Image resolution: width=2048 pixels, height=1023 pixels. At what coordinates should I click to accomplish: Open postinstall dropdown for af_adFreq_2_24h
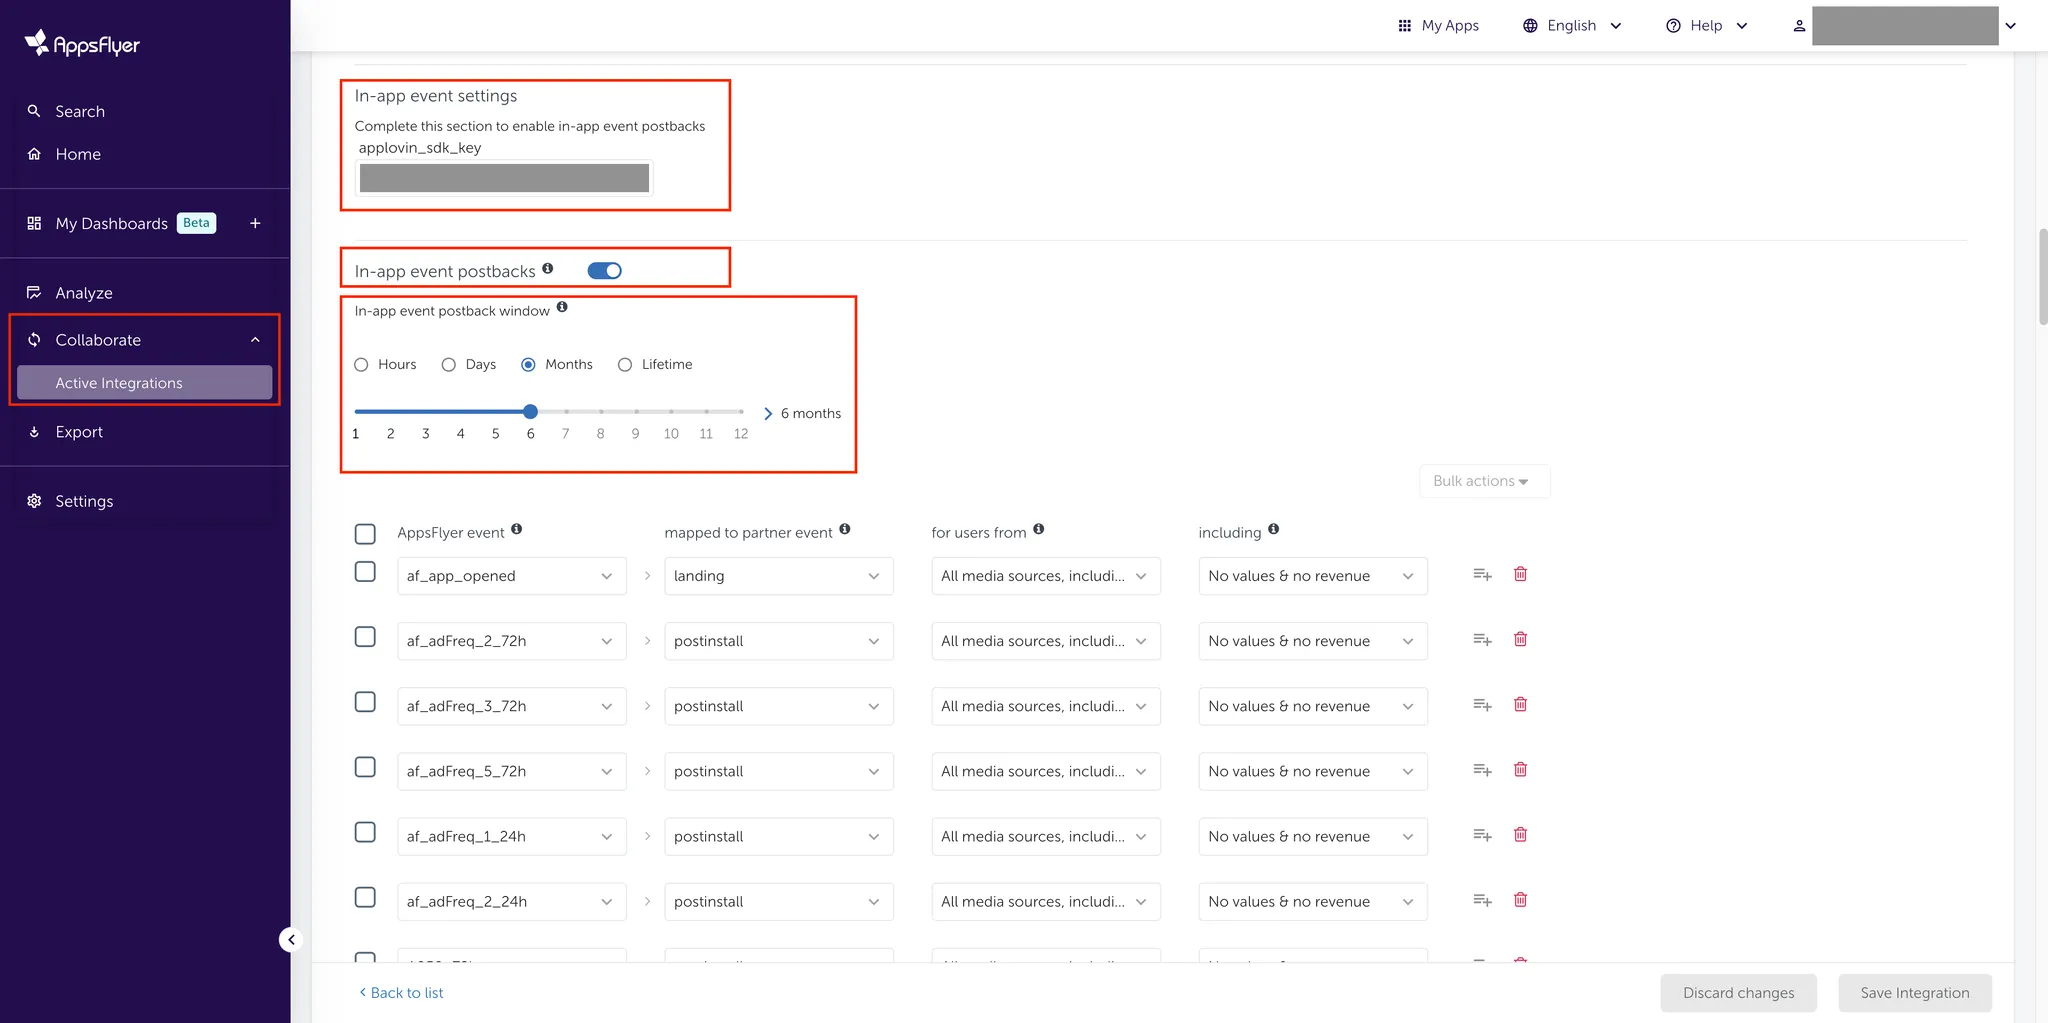click(779, 901)
